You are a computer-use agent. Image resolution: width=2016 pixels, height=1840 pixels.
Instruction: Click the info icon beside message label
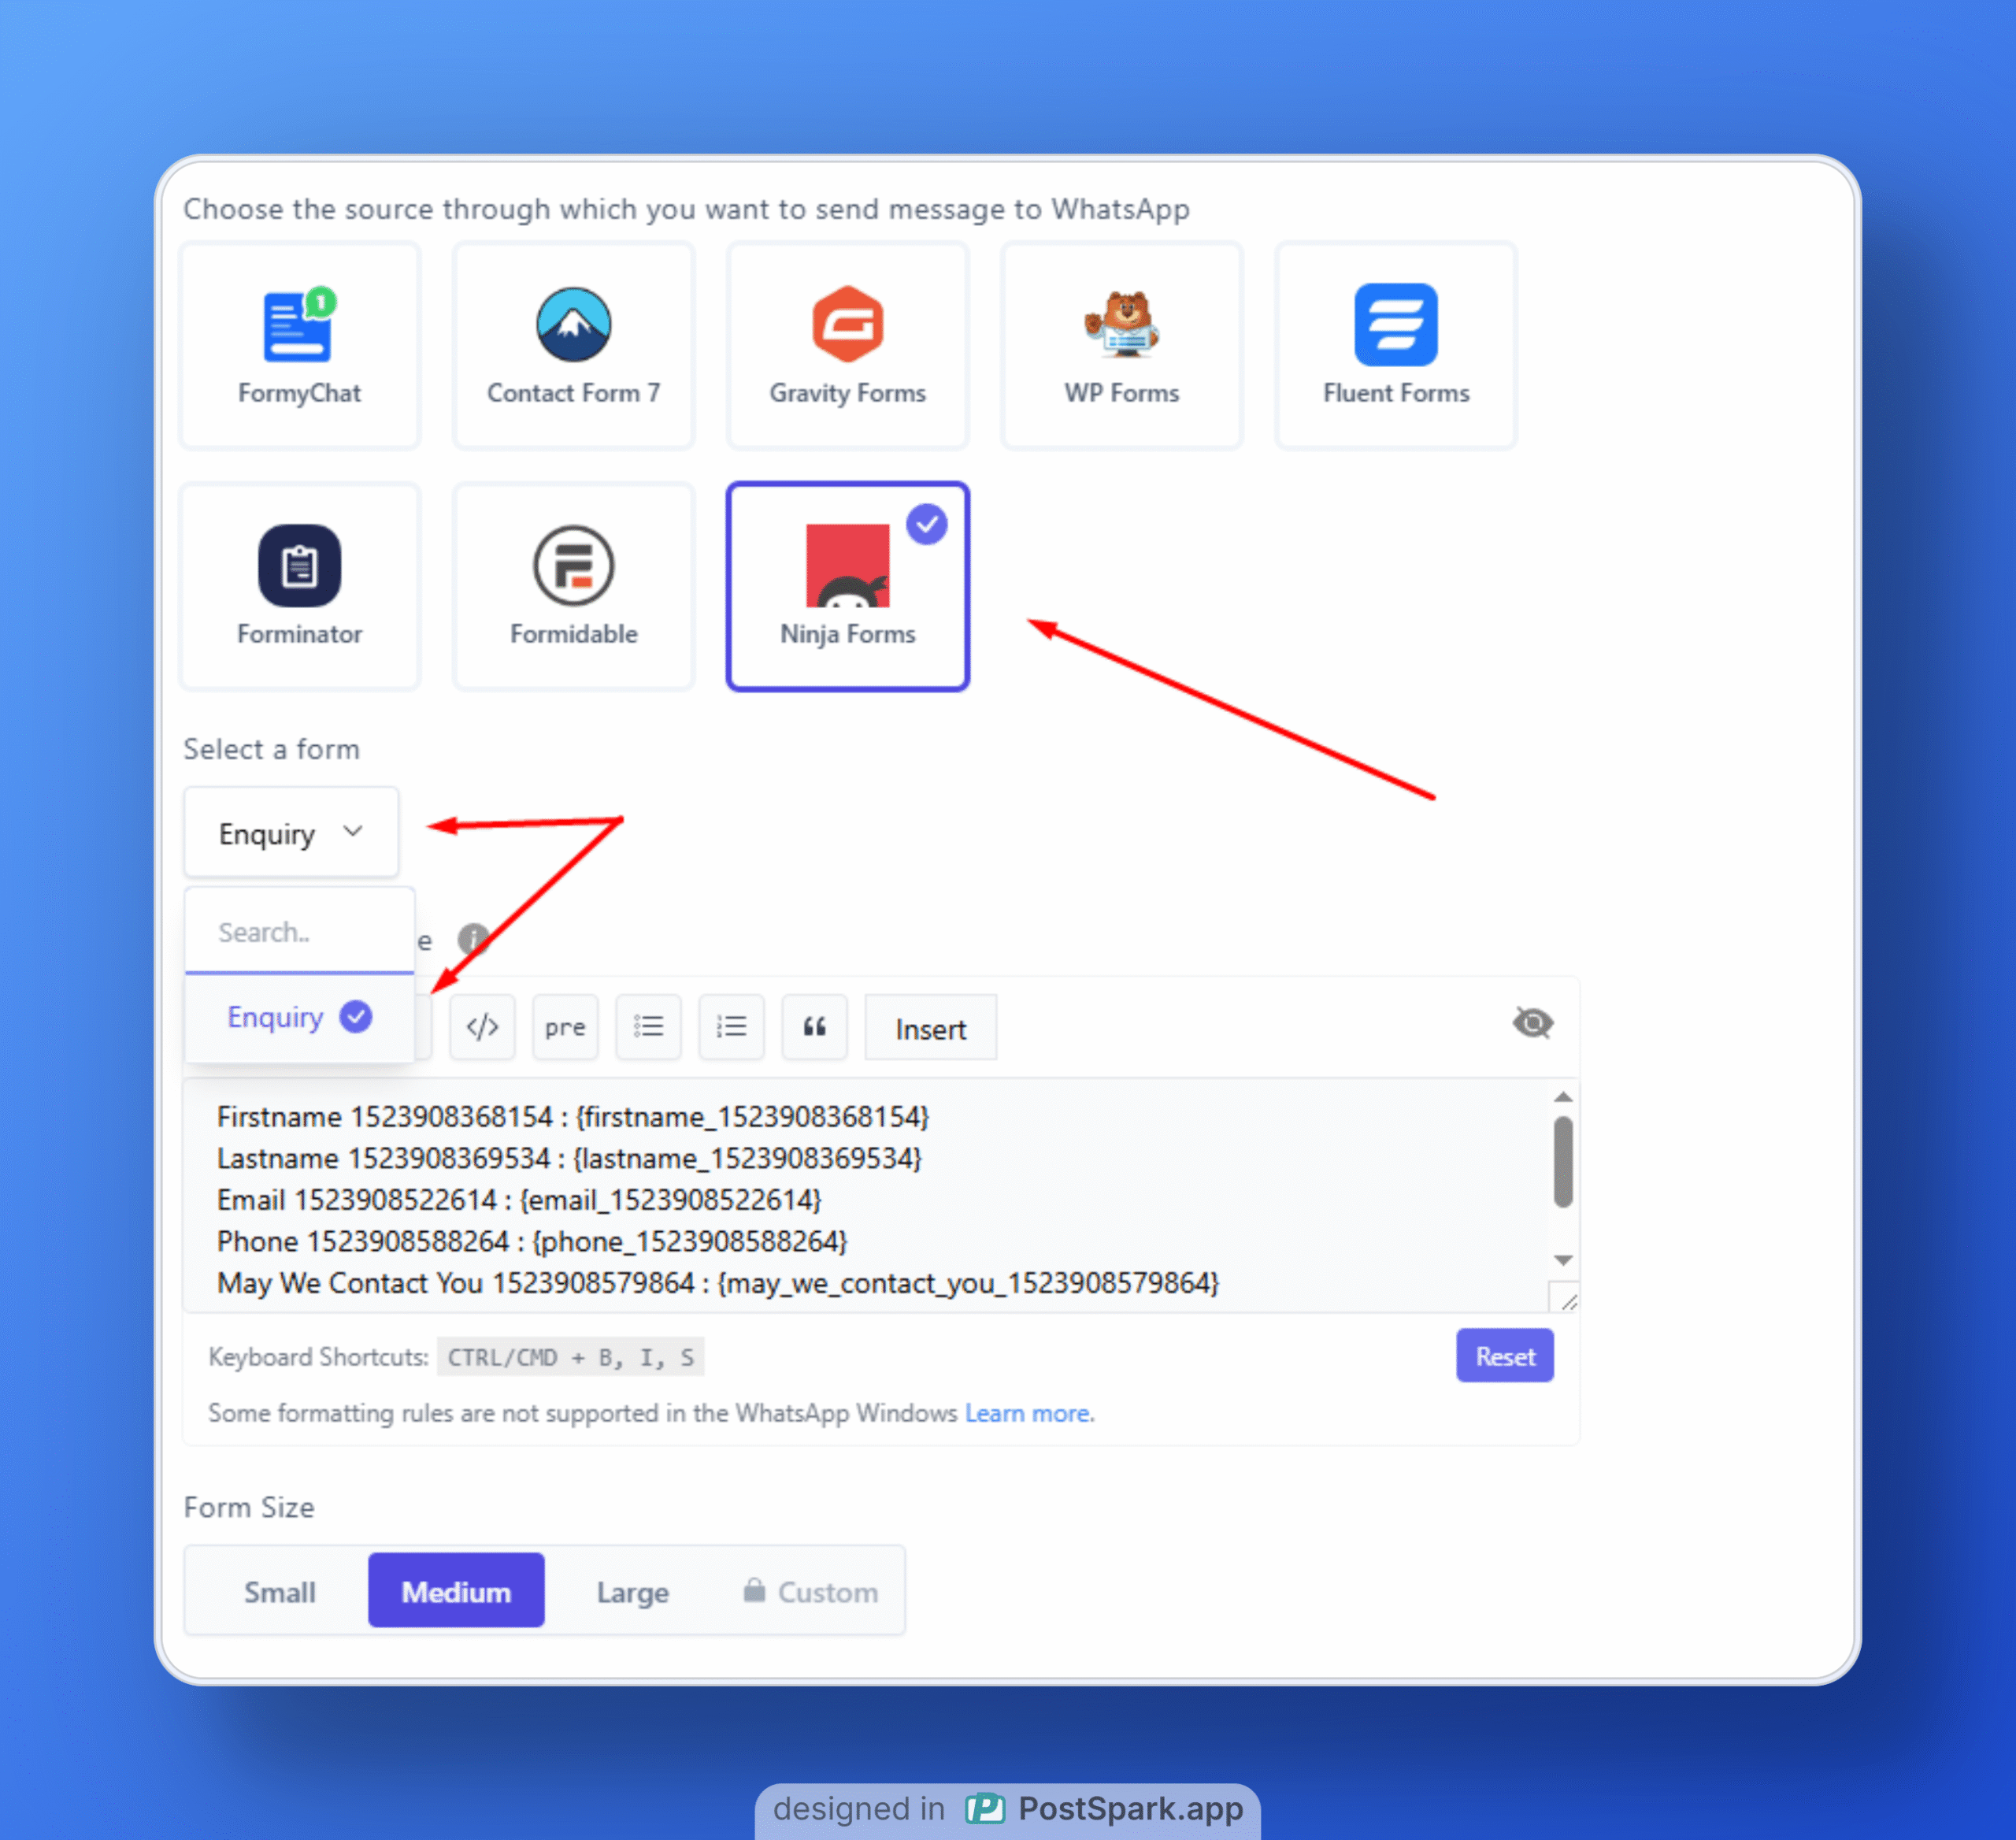pos(472,939)
